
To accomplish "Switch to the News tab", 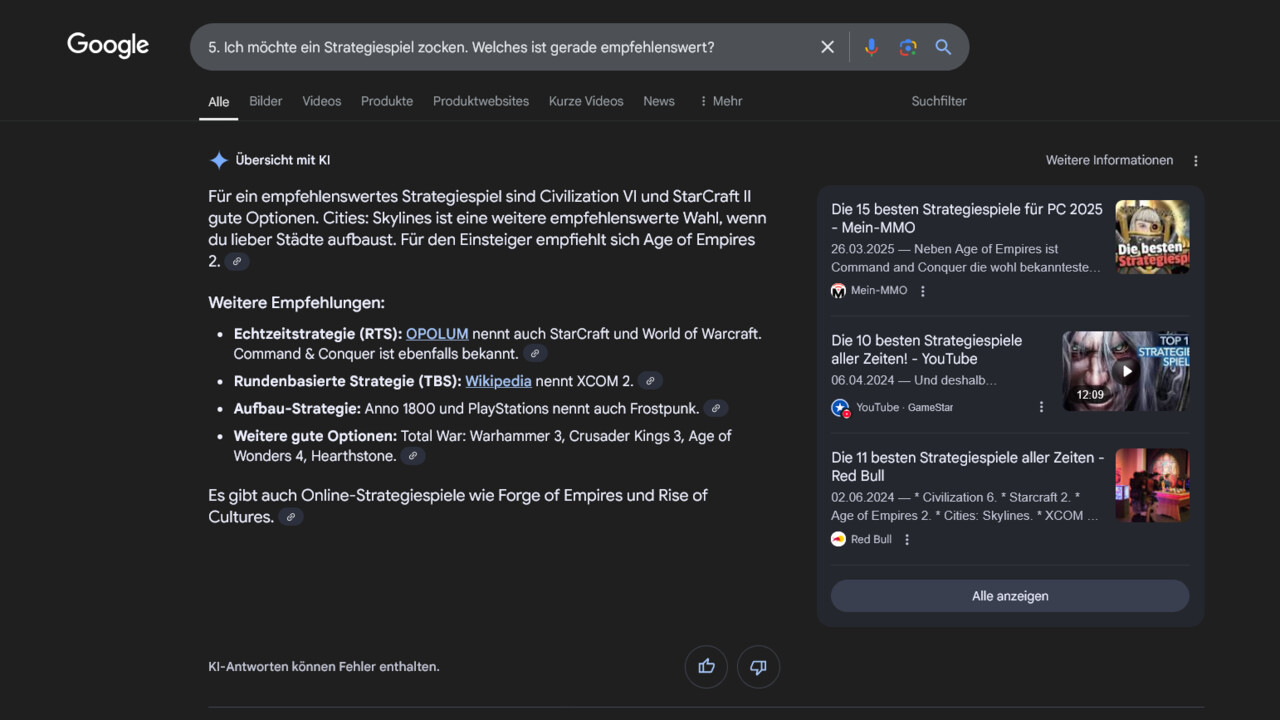I will tap(659, 101).
